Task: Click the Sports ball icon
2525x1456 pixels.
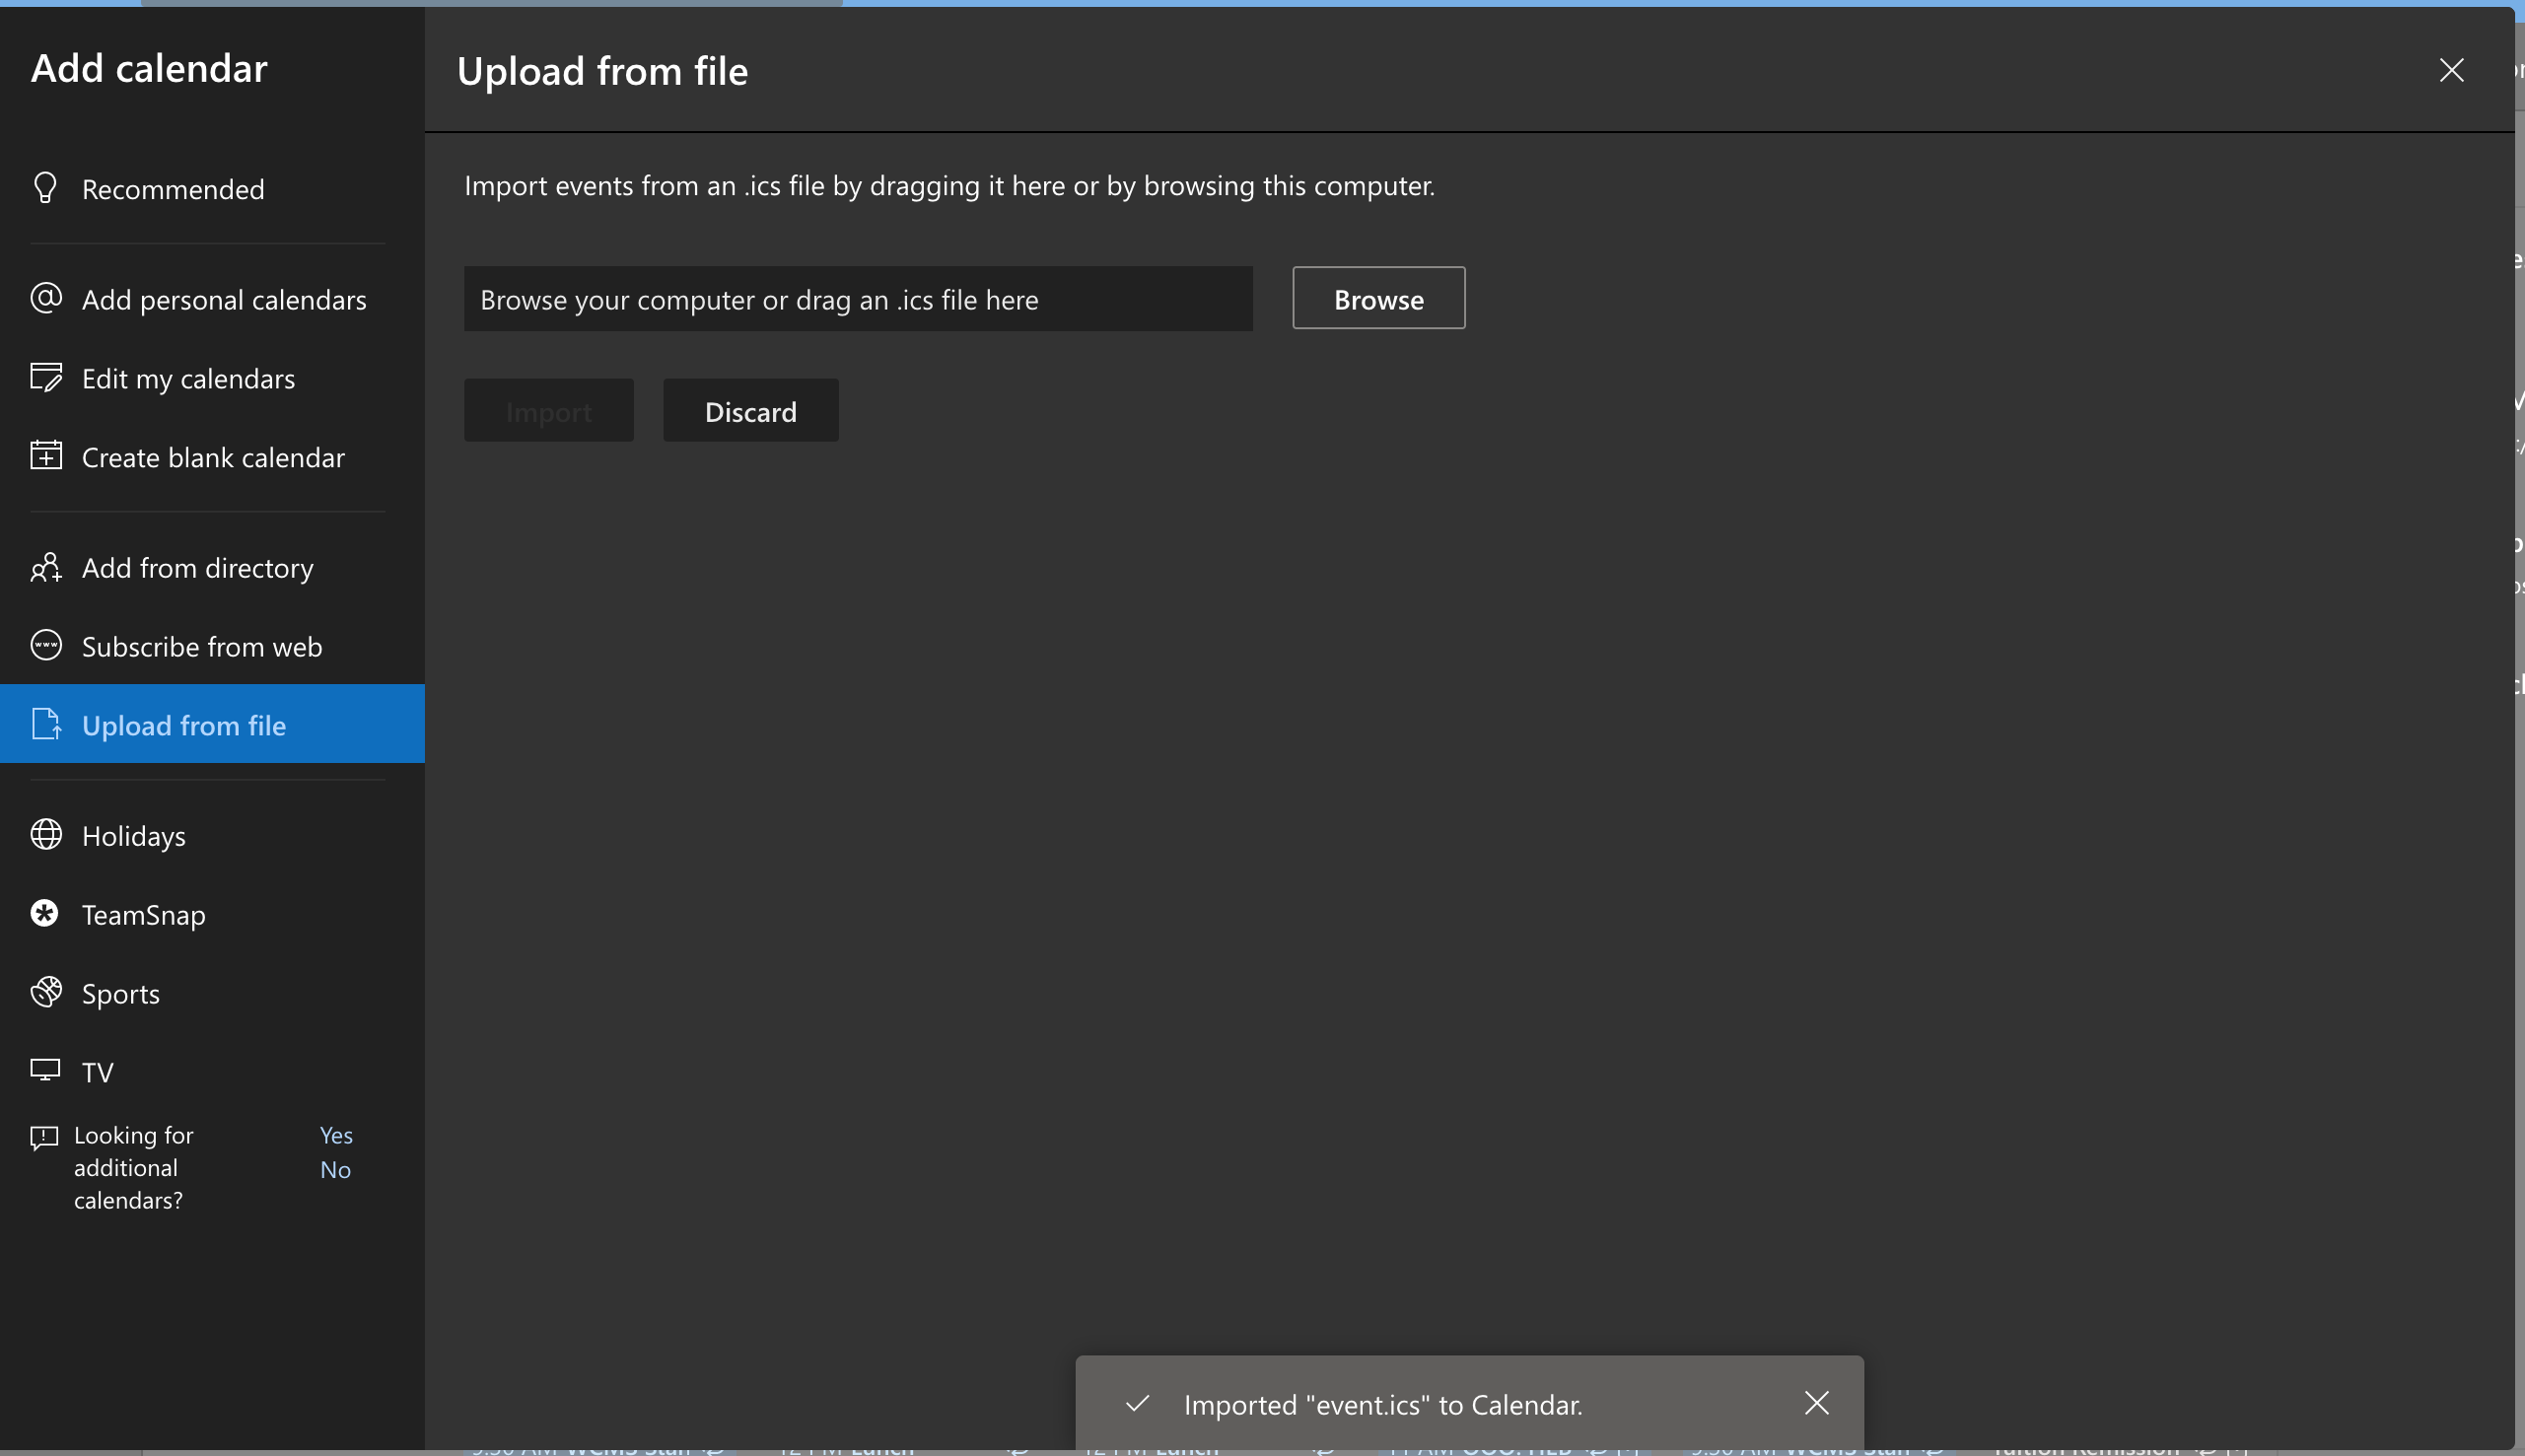Action: (46, 992)
